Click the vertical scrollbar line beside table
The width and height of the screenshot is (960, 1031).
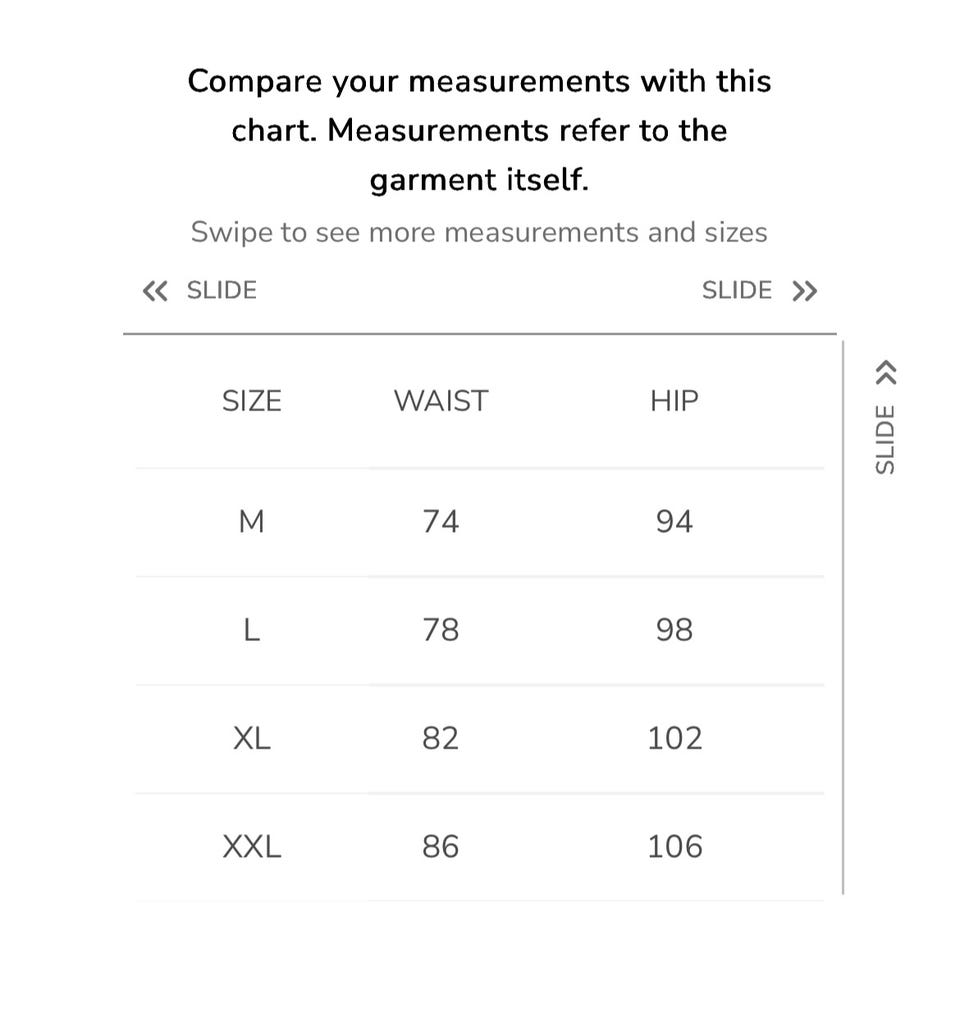coord(843,617)
